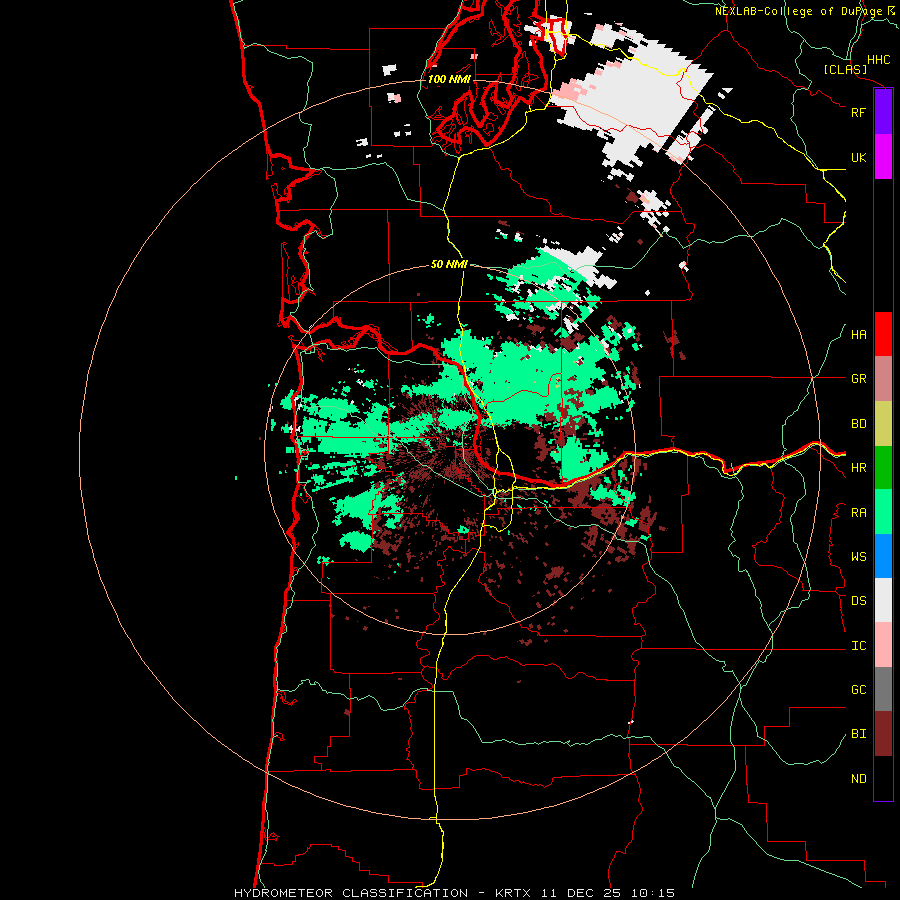Click the "50 NMI" range ring label

(449, 264)
